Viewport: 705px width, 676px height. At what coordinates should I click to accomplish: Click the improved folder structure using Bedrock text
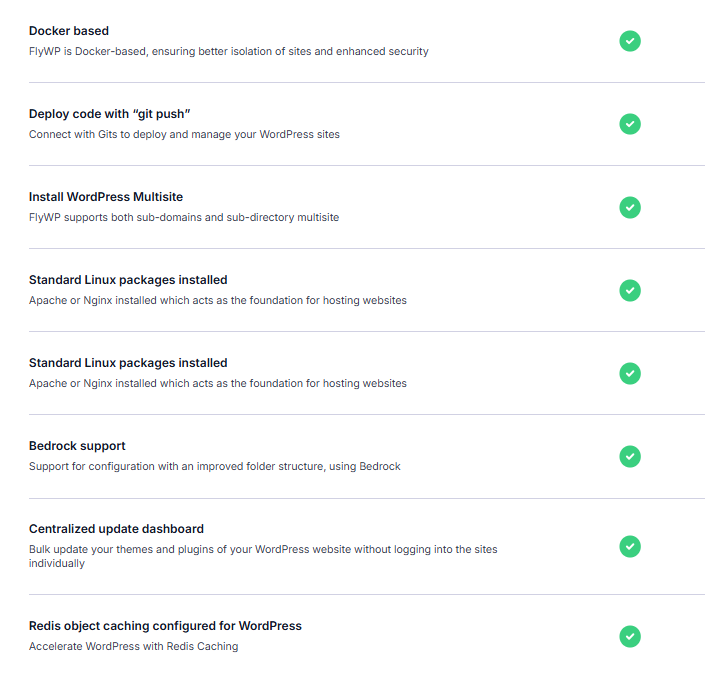tap(214, 467)
